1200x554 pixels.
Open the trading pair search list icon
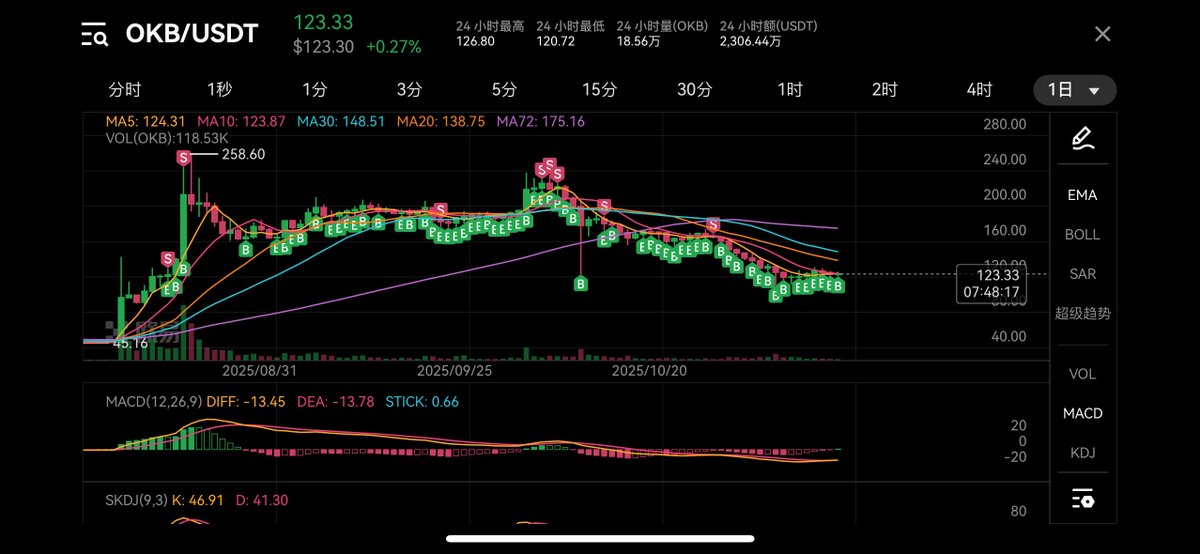point(94,34)
